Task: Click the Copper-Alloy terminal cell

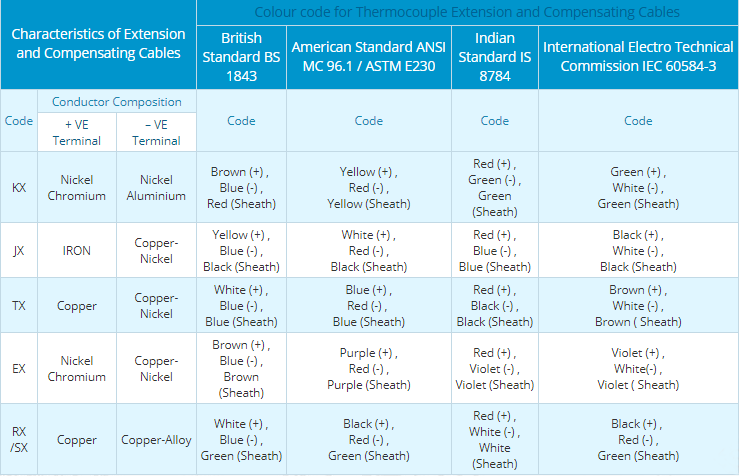Action: (x=156, y=440)
